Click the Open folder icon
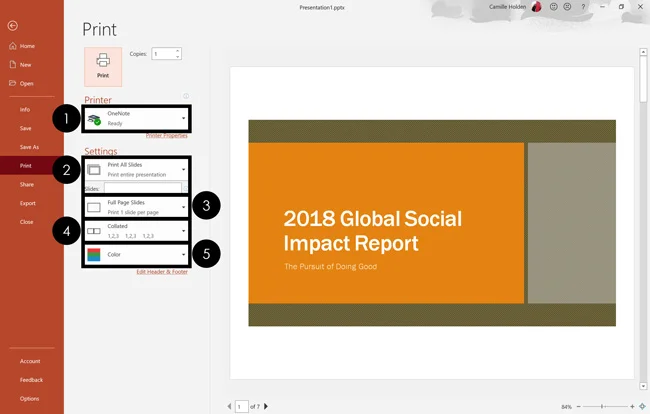This screenshot has width=650, height=414. coord(12,83)
